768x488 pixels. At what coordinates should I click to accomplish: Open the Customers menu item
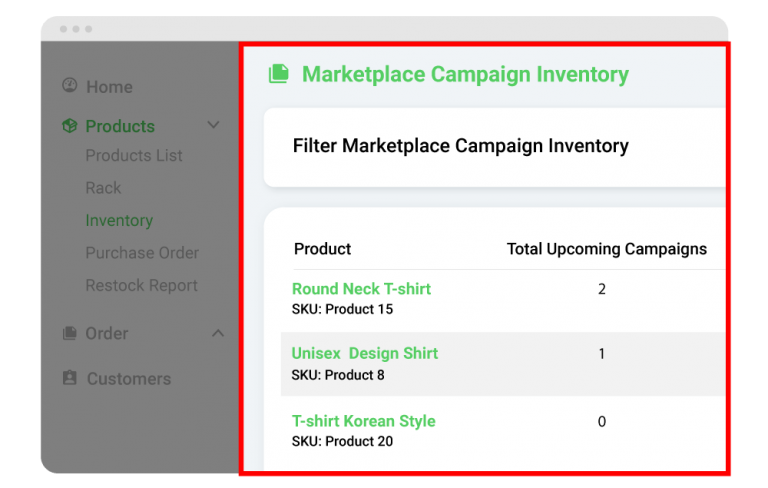tap(129, 379)
